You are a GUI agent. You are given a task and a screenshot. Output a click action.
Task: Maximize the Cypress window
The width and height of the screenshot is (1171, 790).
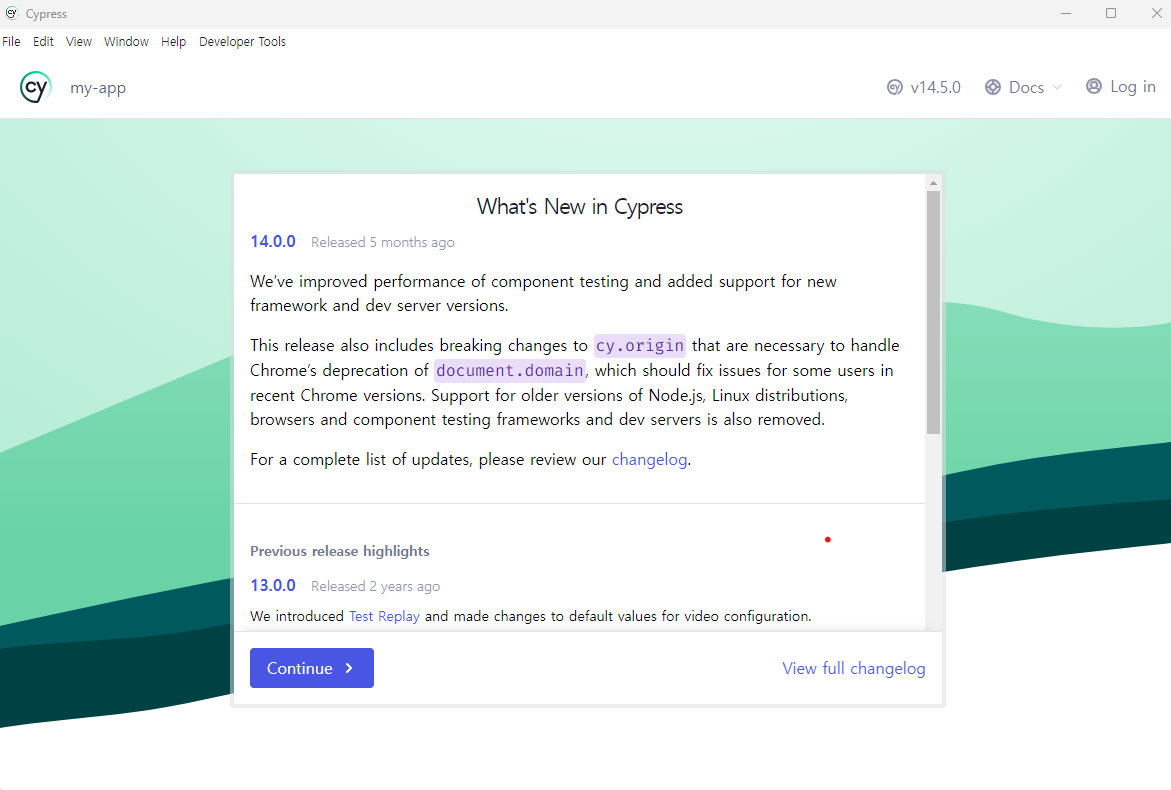click(x=1111, y=13)
